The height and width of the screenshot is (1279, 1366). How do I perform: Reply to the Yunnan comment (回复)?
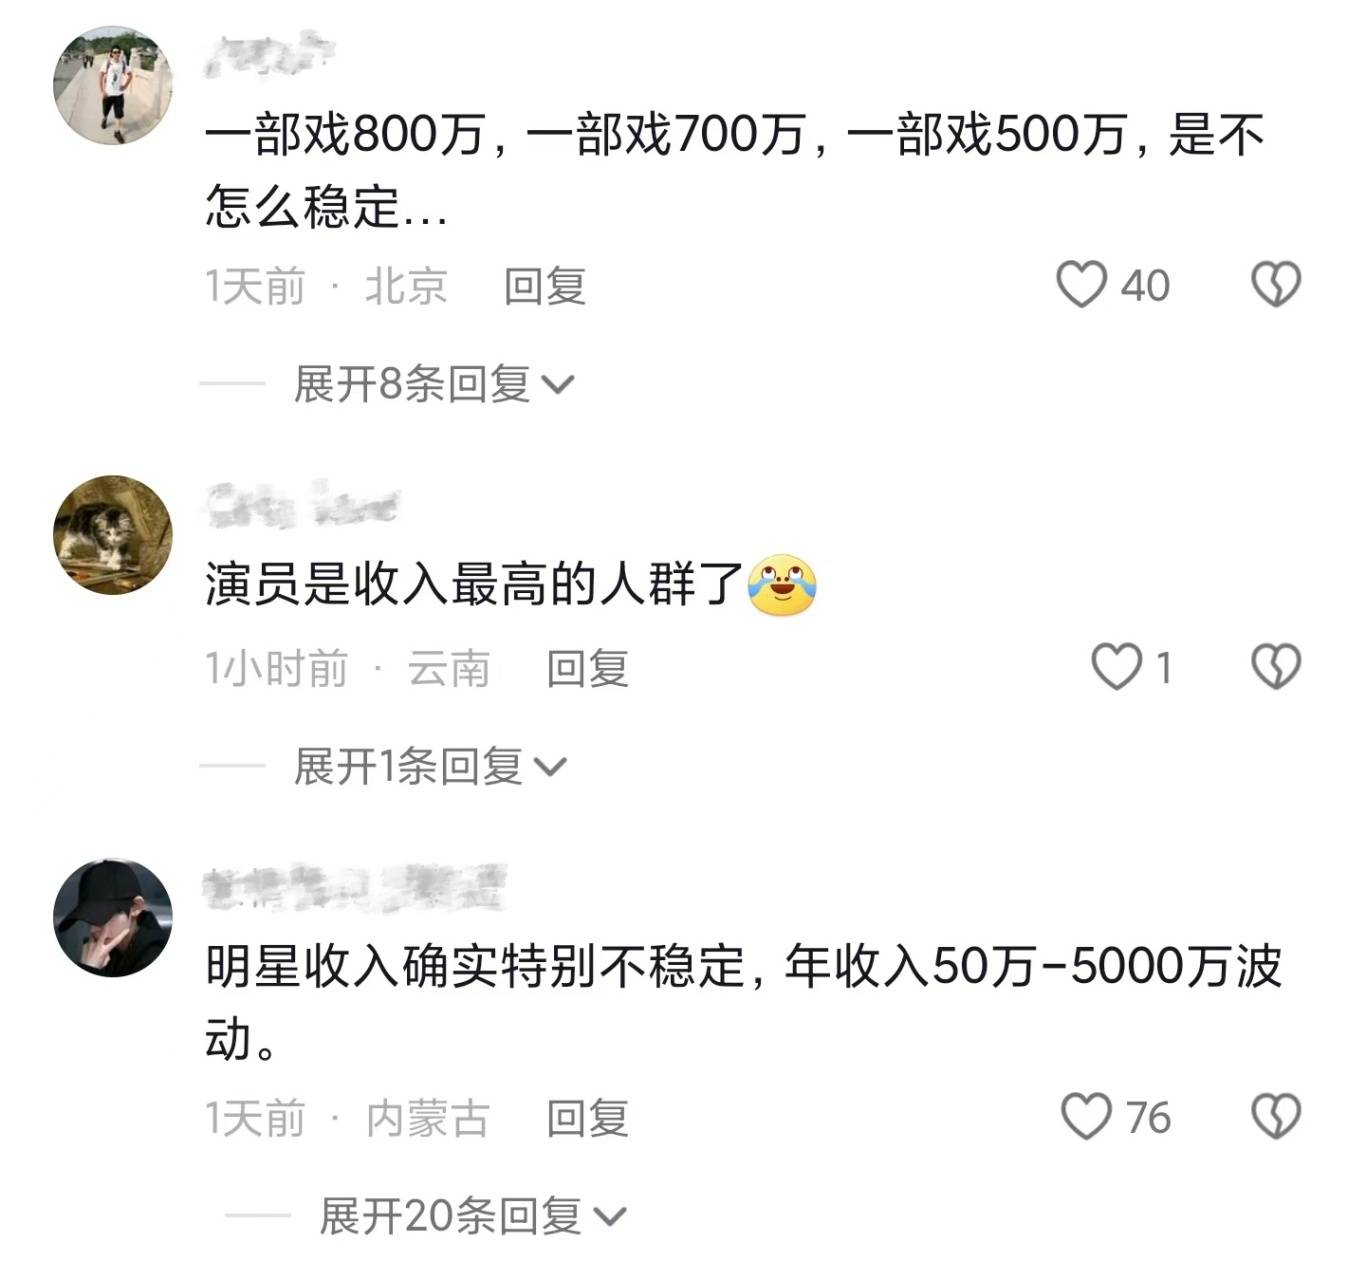tap(587, 668)
